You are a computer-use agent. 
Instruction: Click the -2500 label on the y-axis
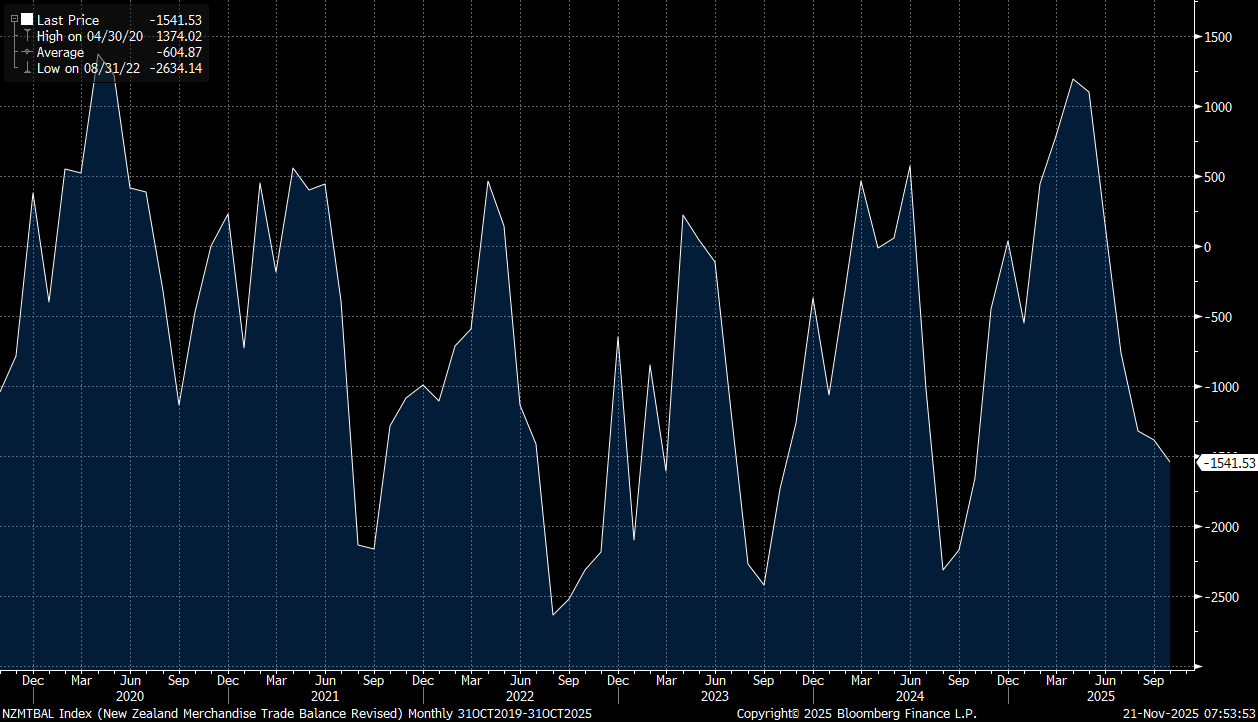pos(1220,597)
